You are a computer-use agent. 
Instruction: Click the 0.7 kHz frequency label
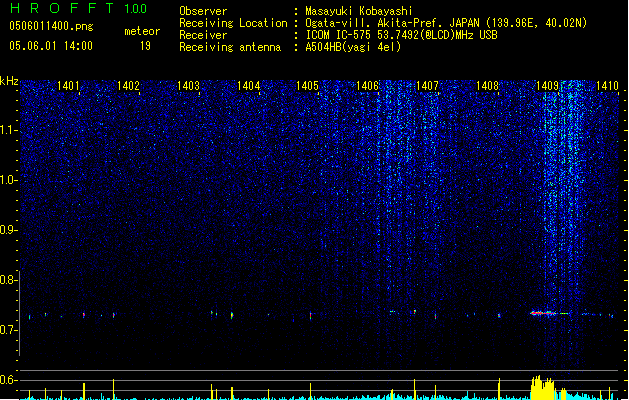(x=8, y=330)
